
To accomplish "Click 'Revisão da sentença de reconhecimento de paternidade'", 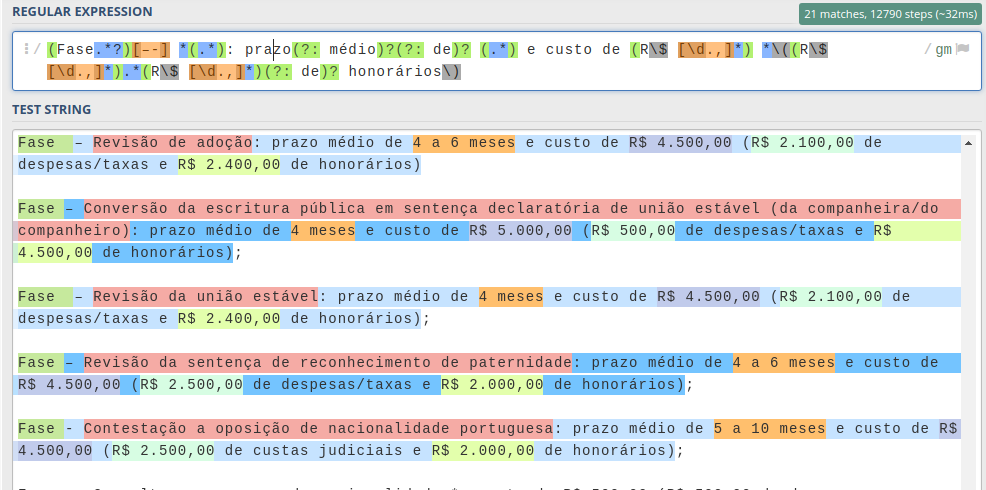I will click(328, 362).
